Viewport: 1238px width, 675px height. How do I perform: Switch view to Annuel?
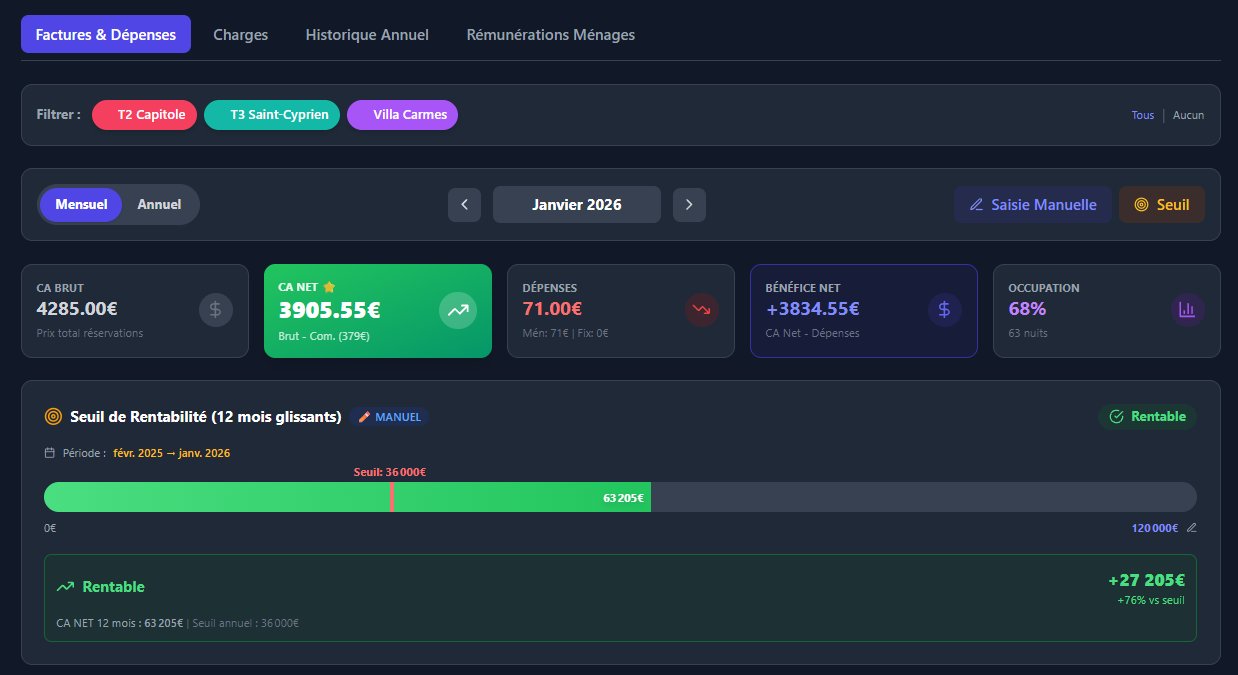[x=159, y=204]
